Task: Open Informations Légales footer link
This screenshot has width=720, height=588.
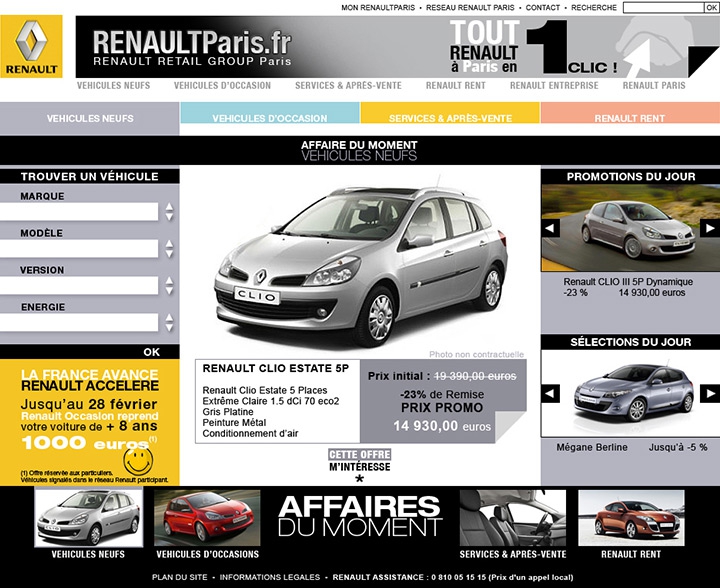Action: [270, 577]
